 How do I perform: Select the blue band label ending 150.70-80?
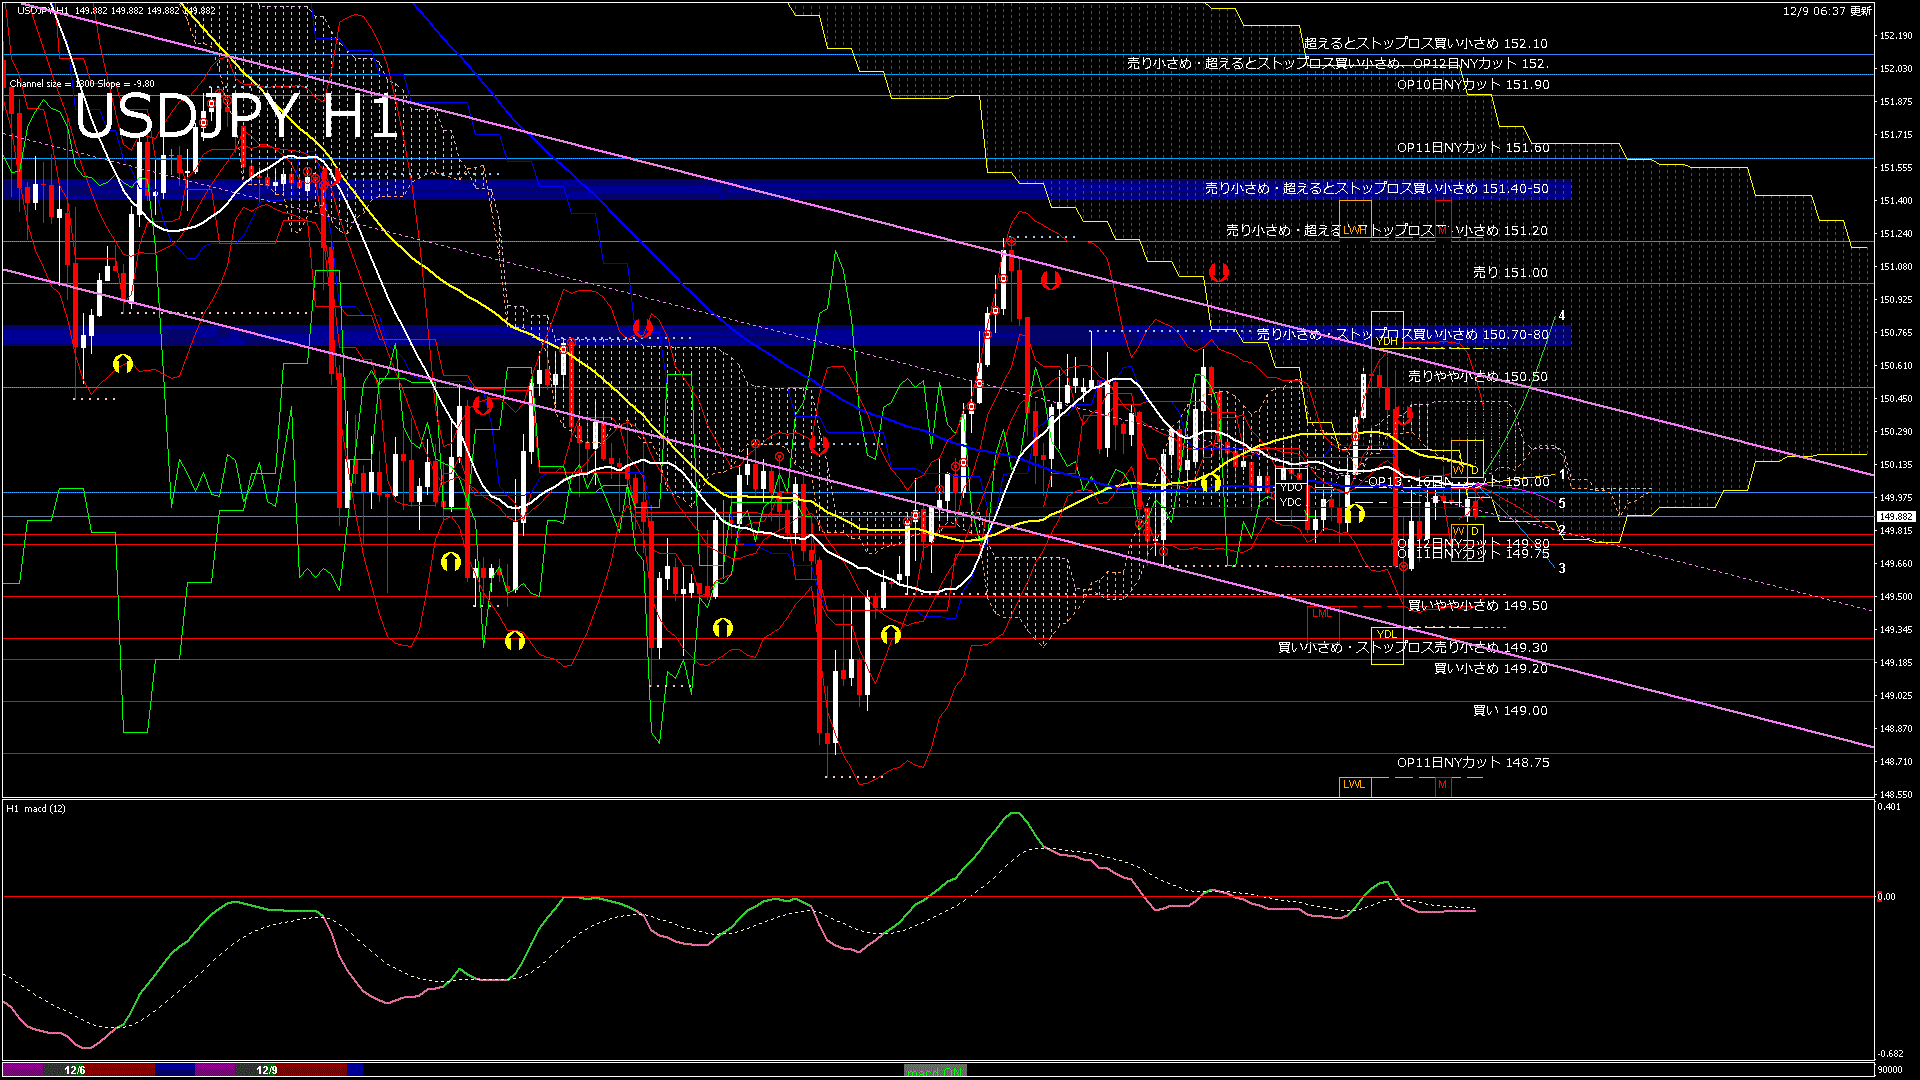pos(1403,335)
